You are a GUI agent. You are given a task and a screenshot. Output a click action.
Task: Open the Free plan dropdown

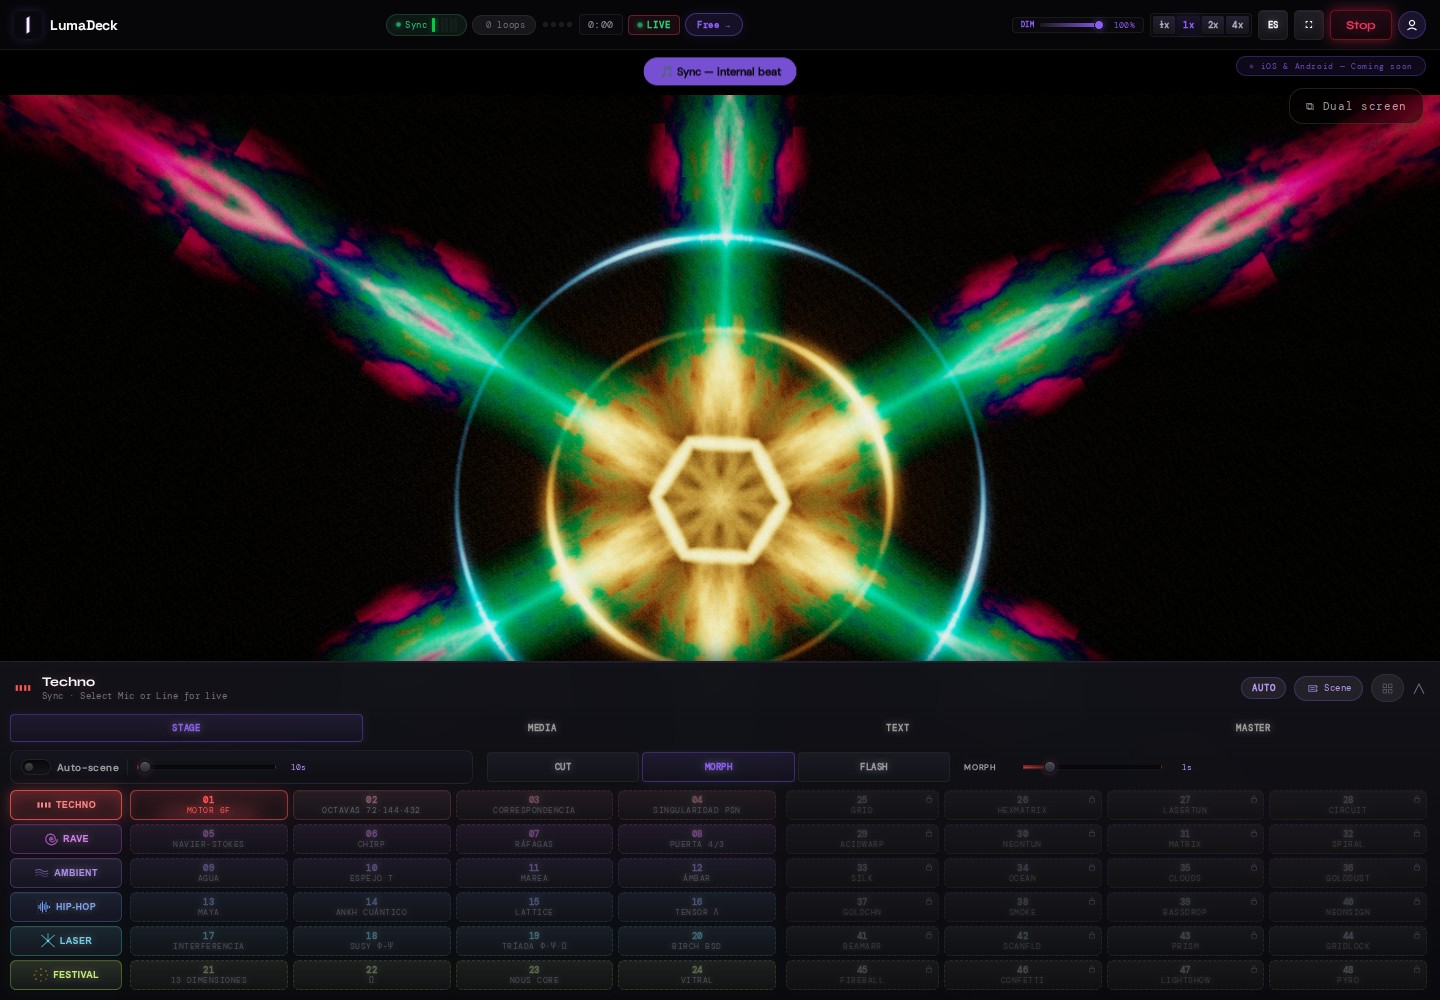click(714, 25)
